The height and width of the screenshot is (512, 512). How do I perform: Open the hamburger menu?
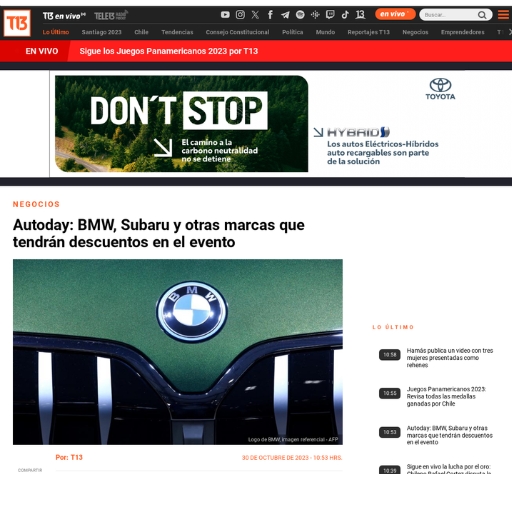point(503,15)
